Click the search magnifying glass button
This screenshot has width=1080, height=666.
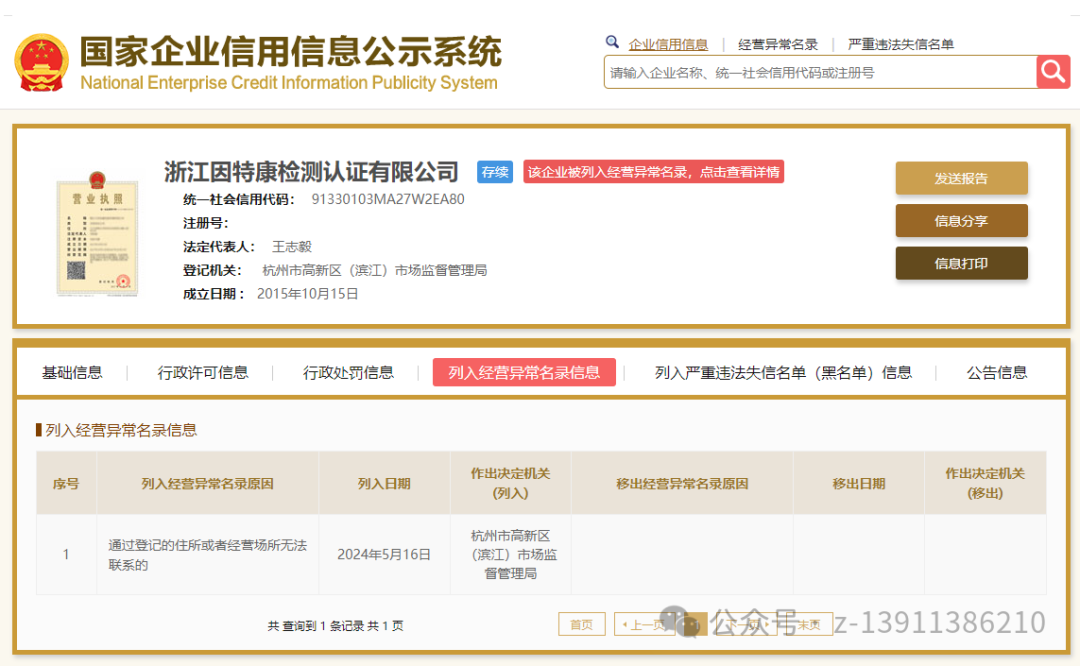(1053, 72)
